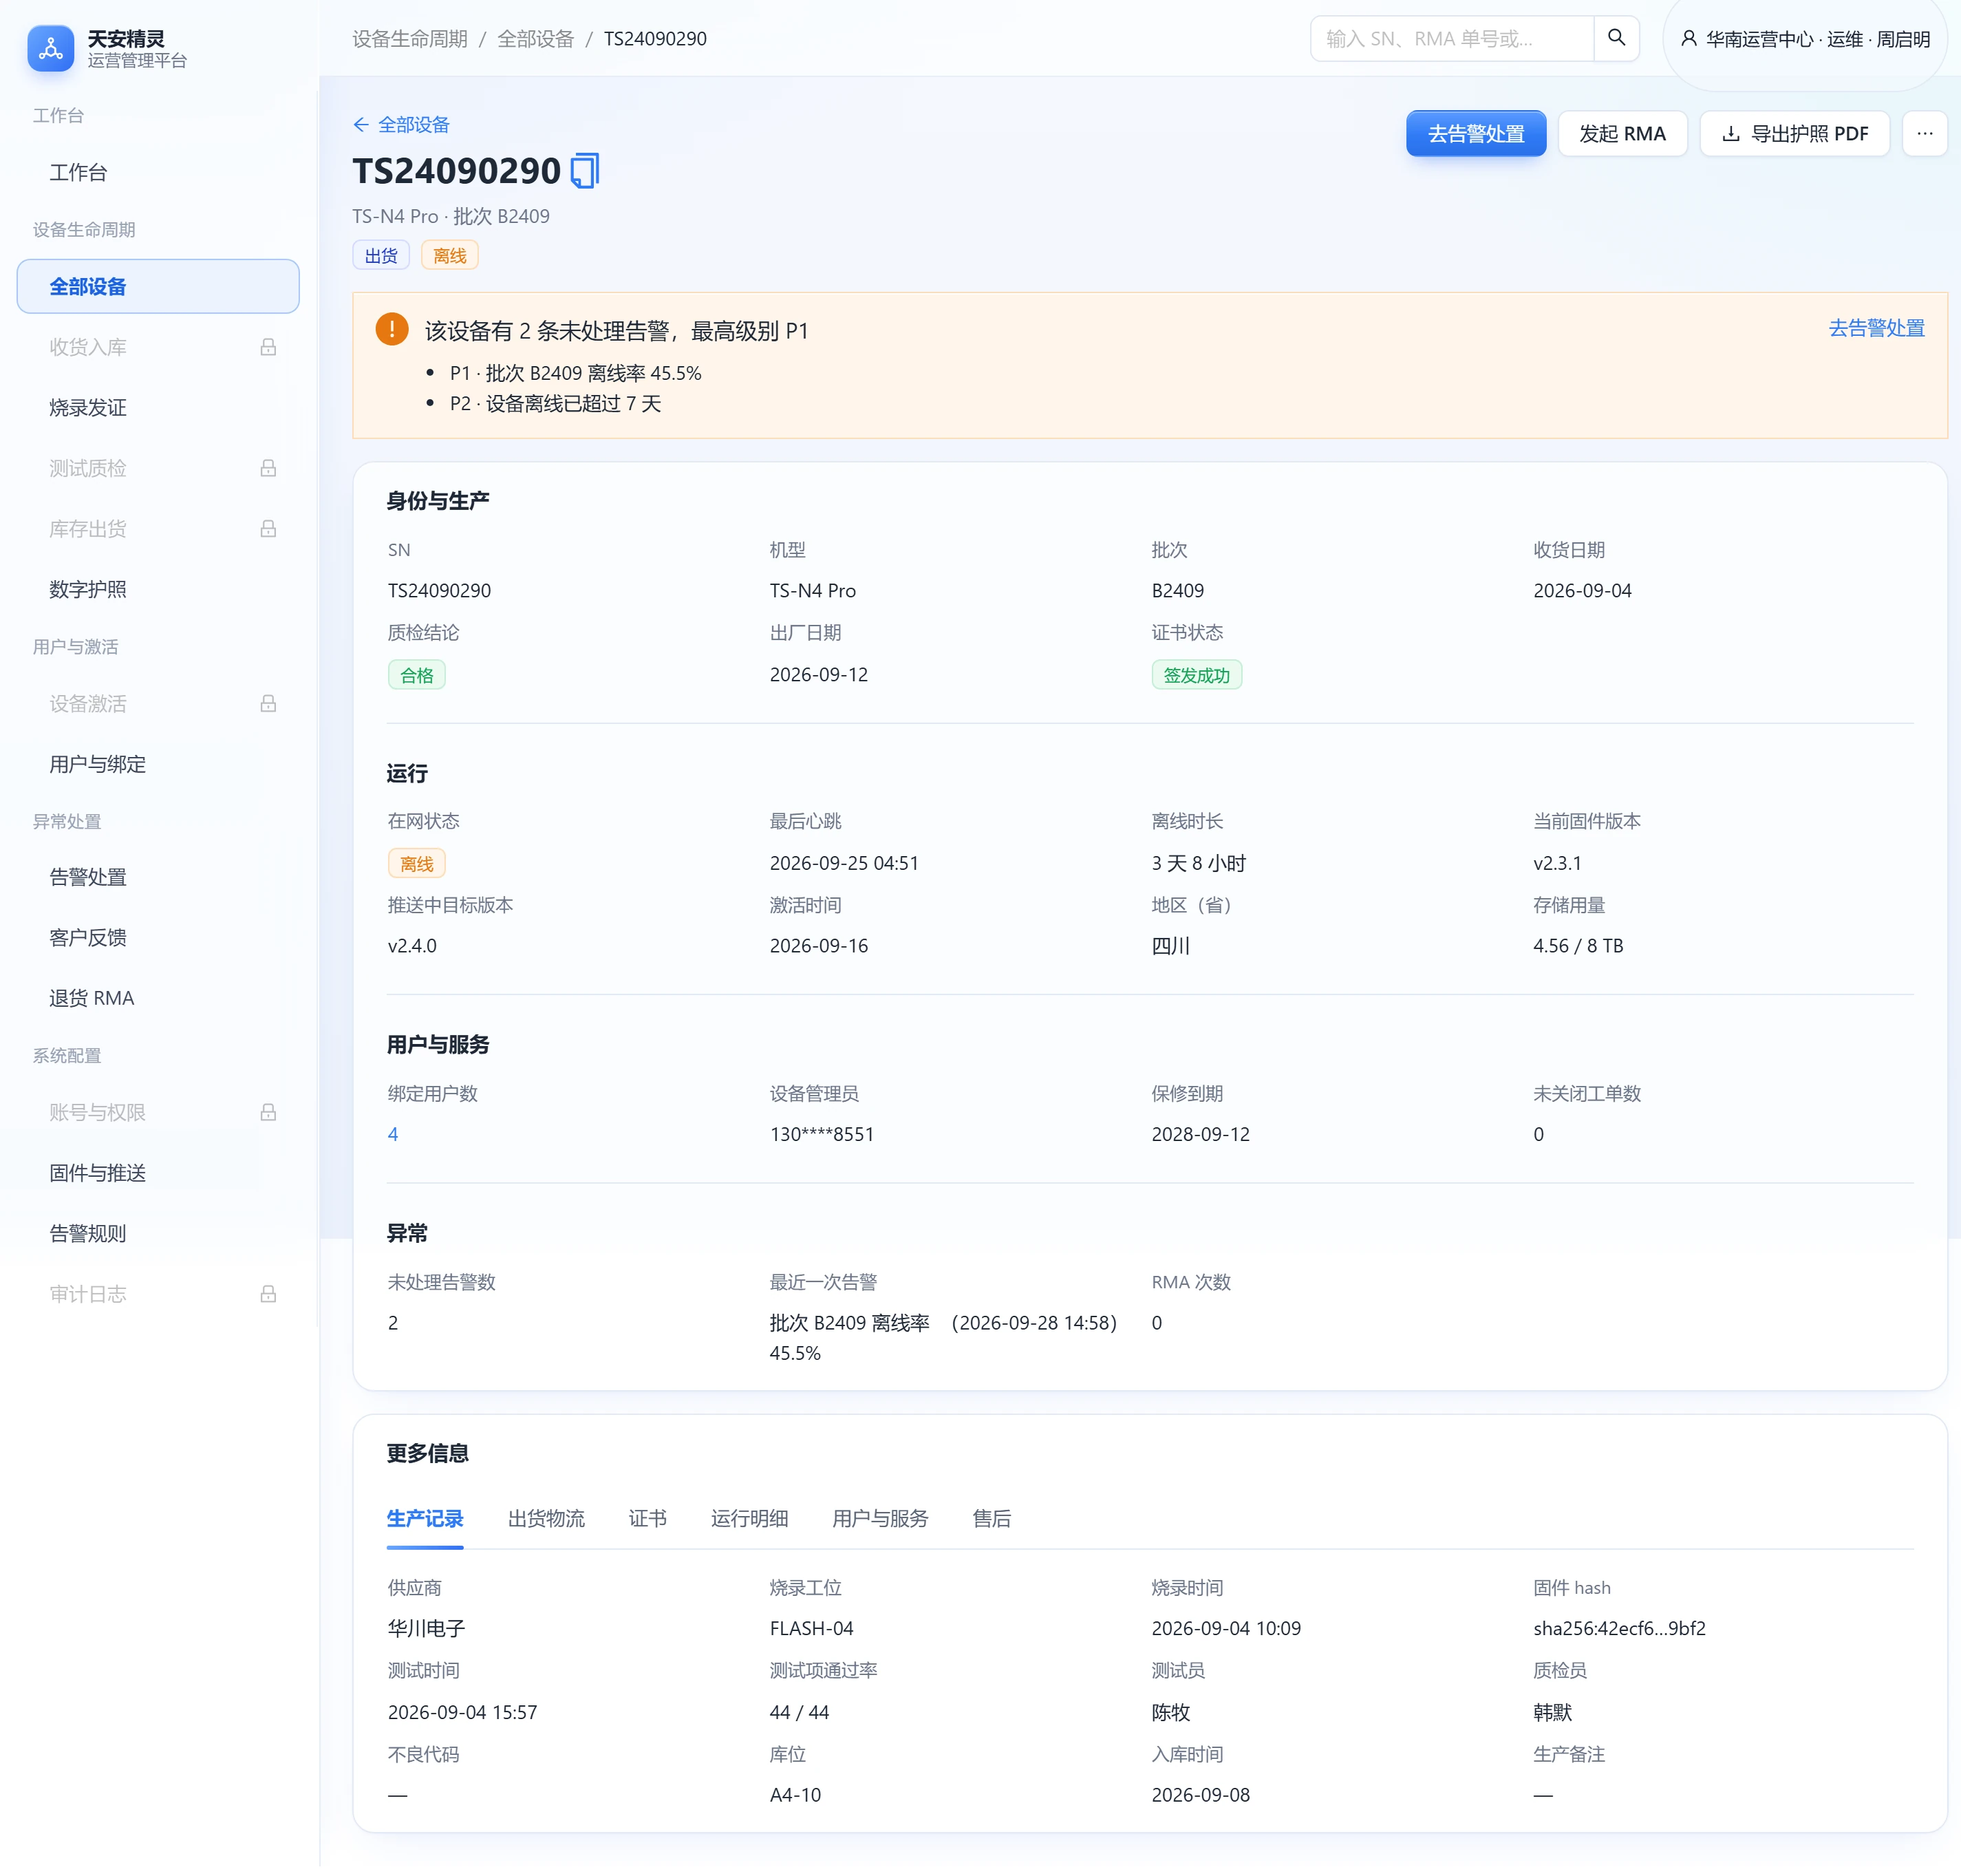1961x1876 pixels.
Task: Open 告警规则 in the sidebar
Action: 158,1233
